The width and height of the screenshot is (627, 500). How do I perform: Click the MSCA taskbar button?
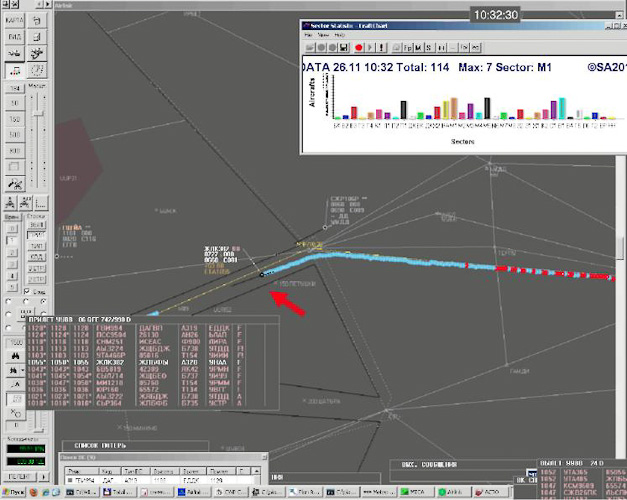pos(415,492)
